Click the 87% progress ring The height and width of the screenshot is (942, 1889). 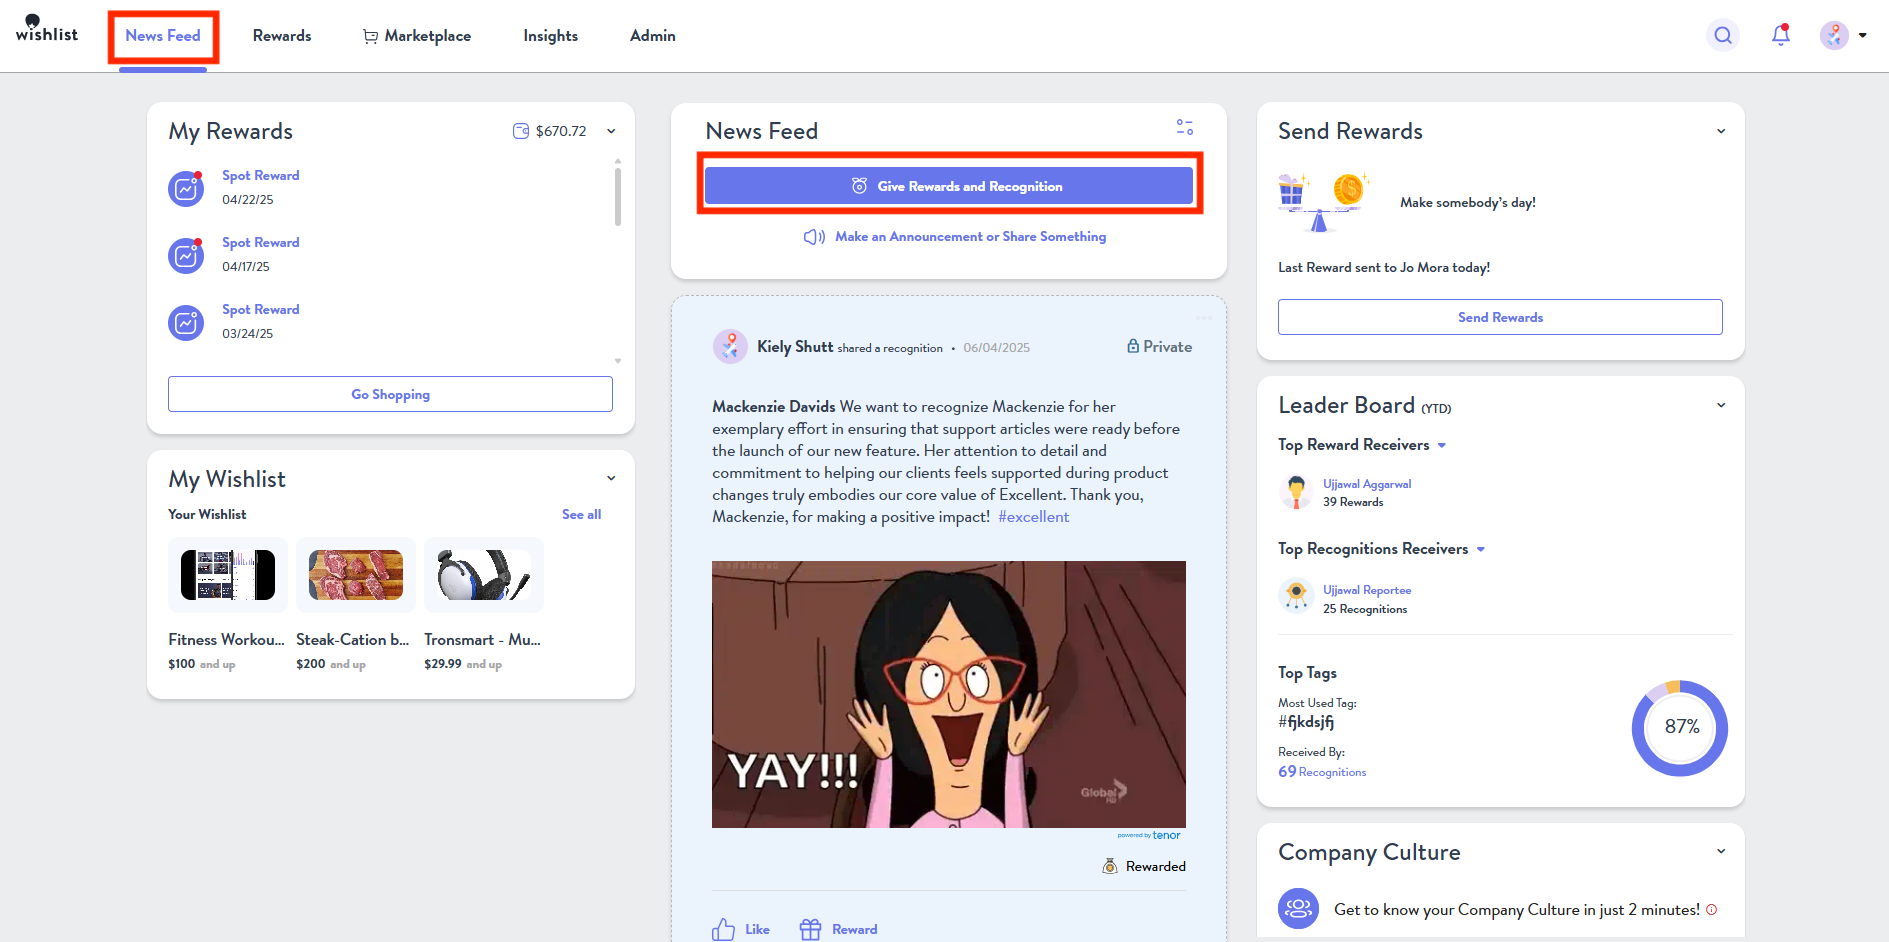coord(1680,728)
